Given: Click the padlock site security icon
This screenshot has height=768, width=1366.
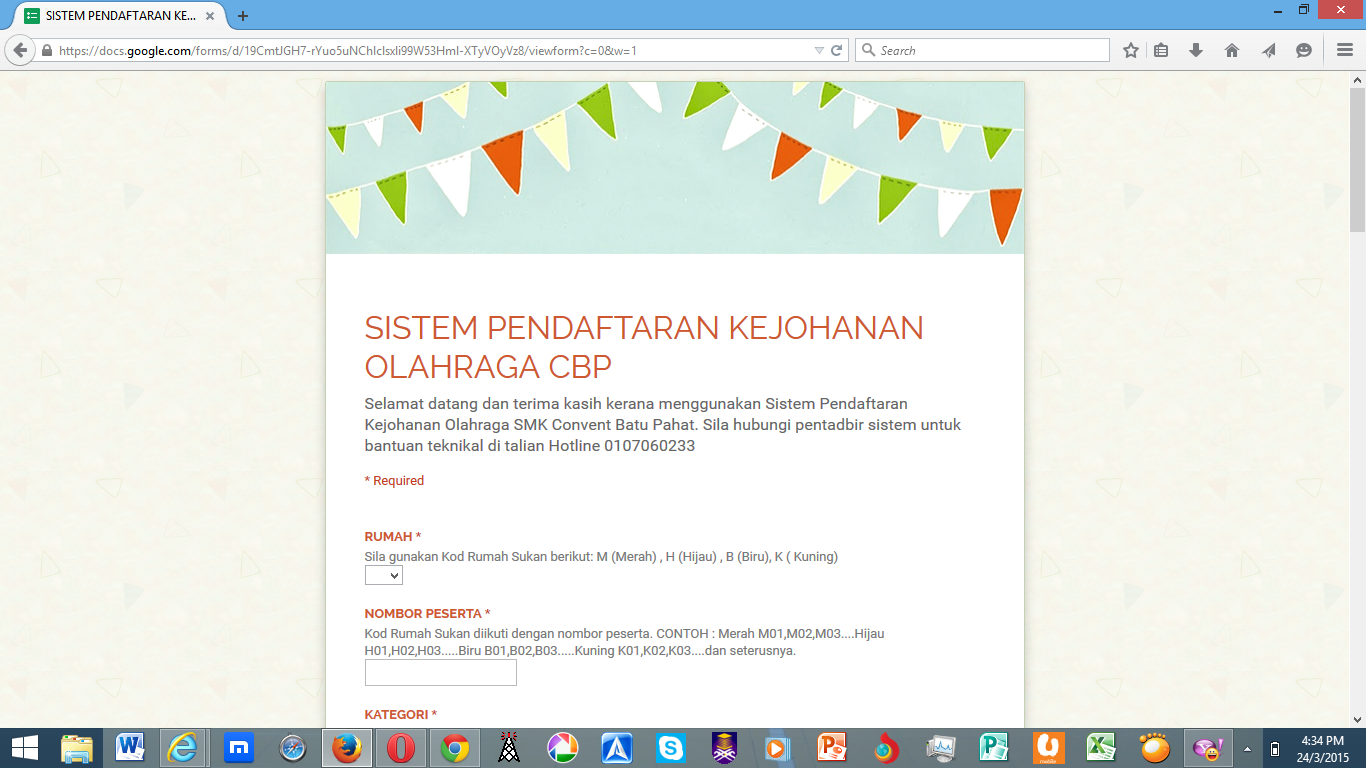Looking at the screenshot, I should click(46, 50).
